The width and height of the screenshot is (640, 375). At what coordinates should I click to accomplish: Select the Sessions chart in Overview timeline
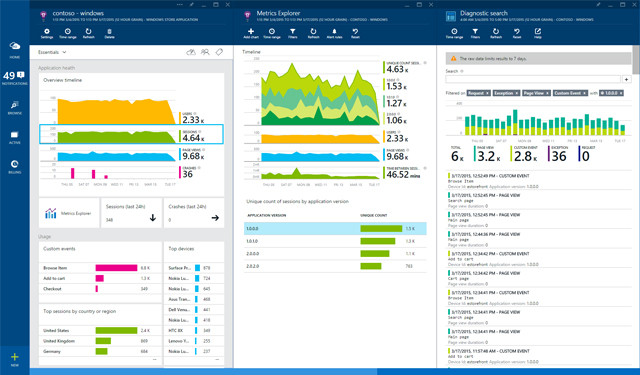pyautogui.click(x=131, y=134)
